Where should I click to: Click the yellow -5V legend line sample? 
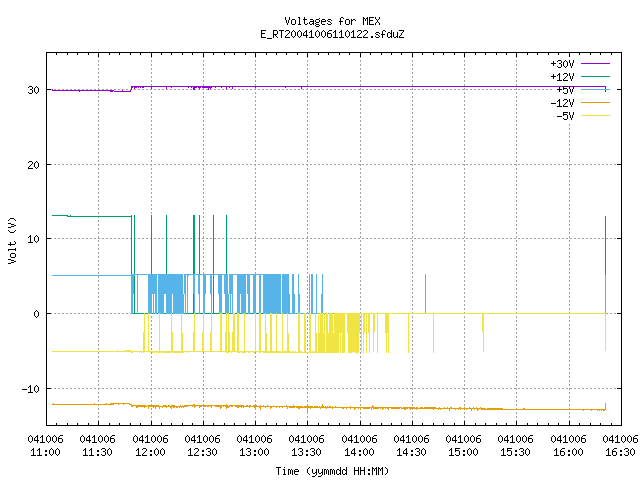click(595, 116)
